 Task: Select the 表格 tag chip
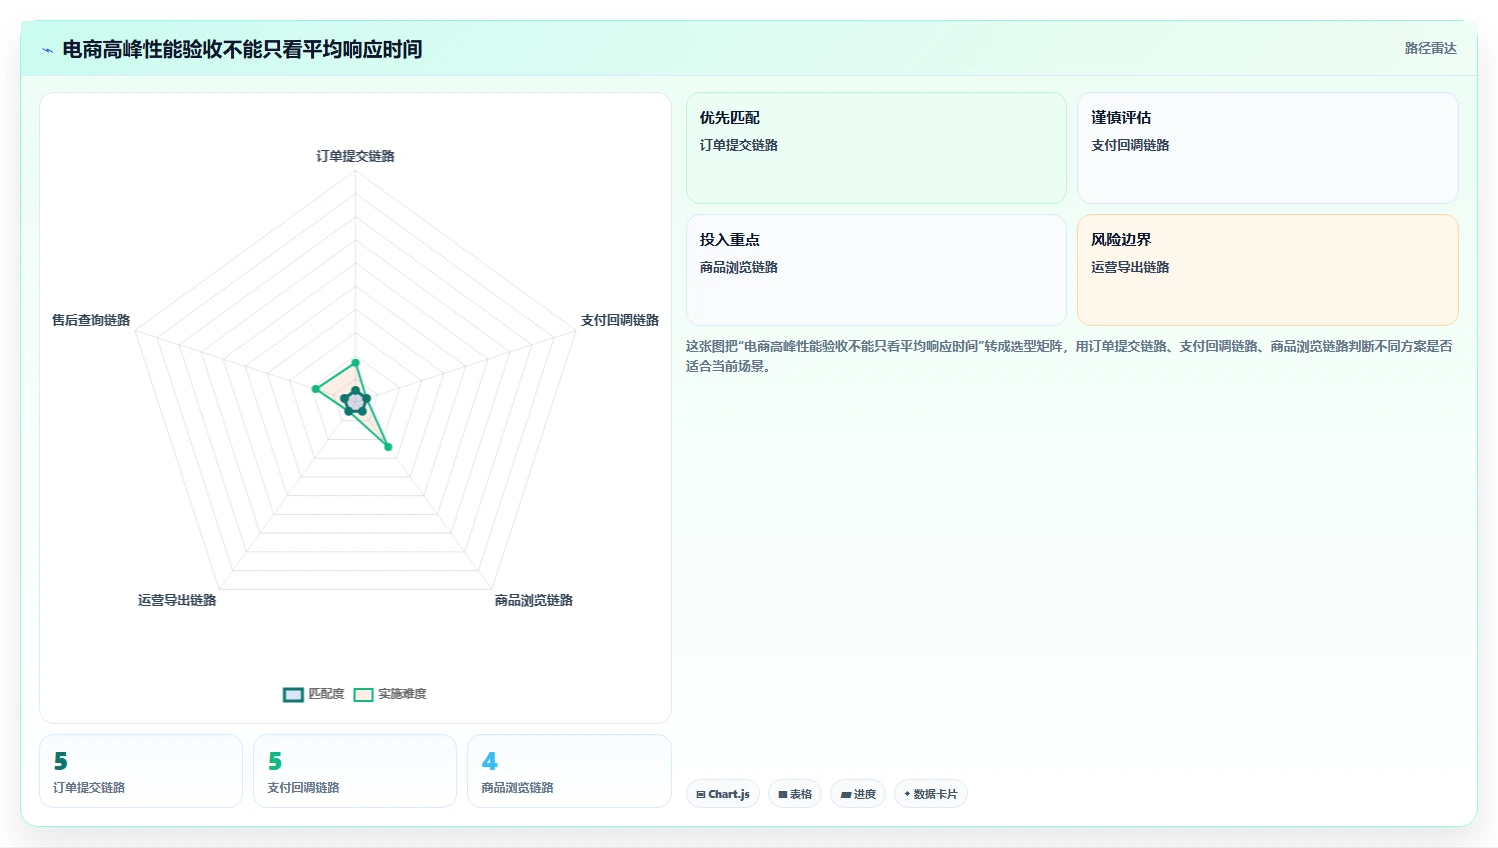[795, 794]
